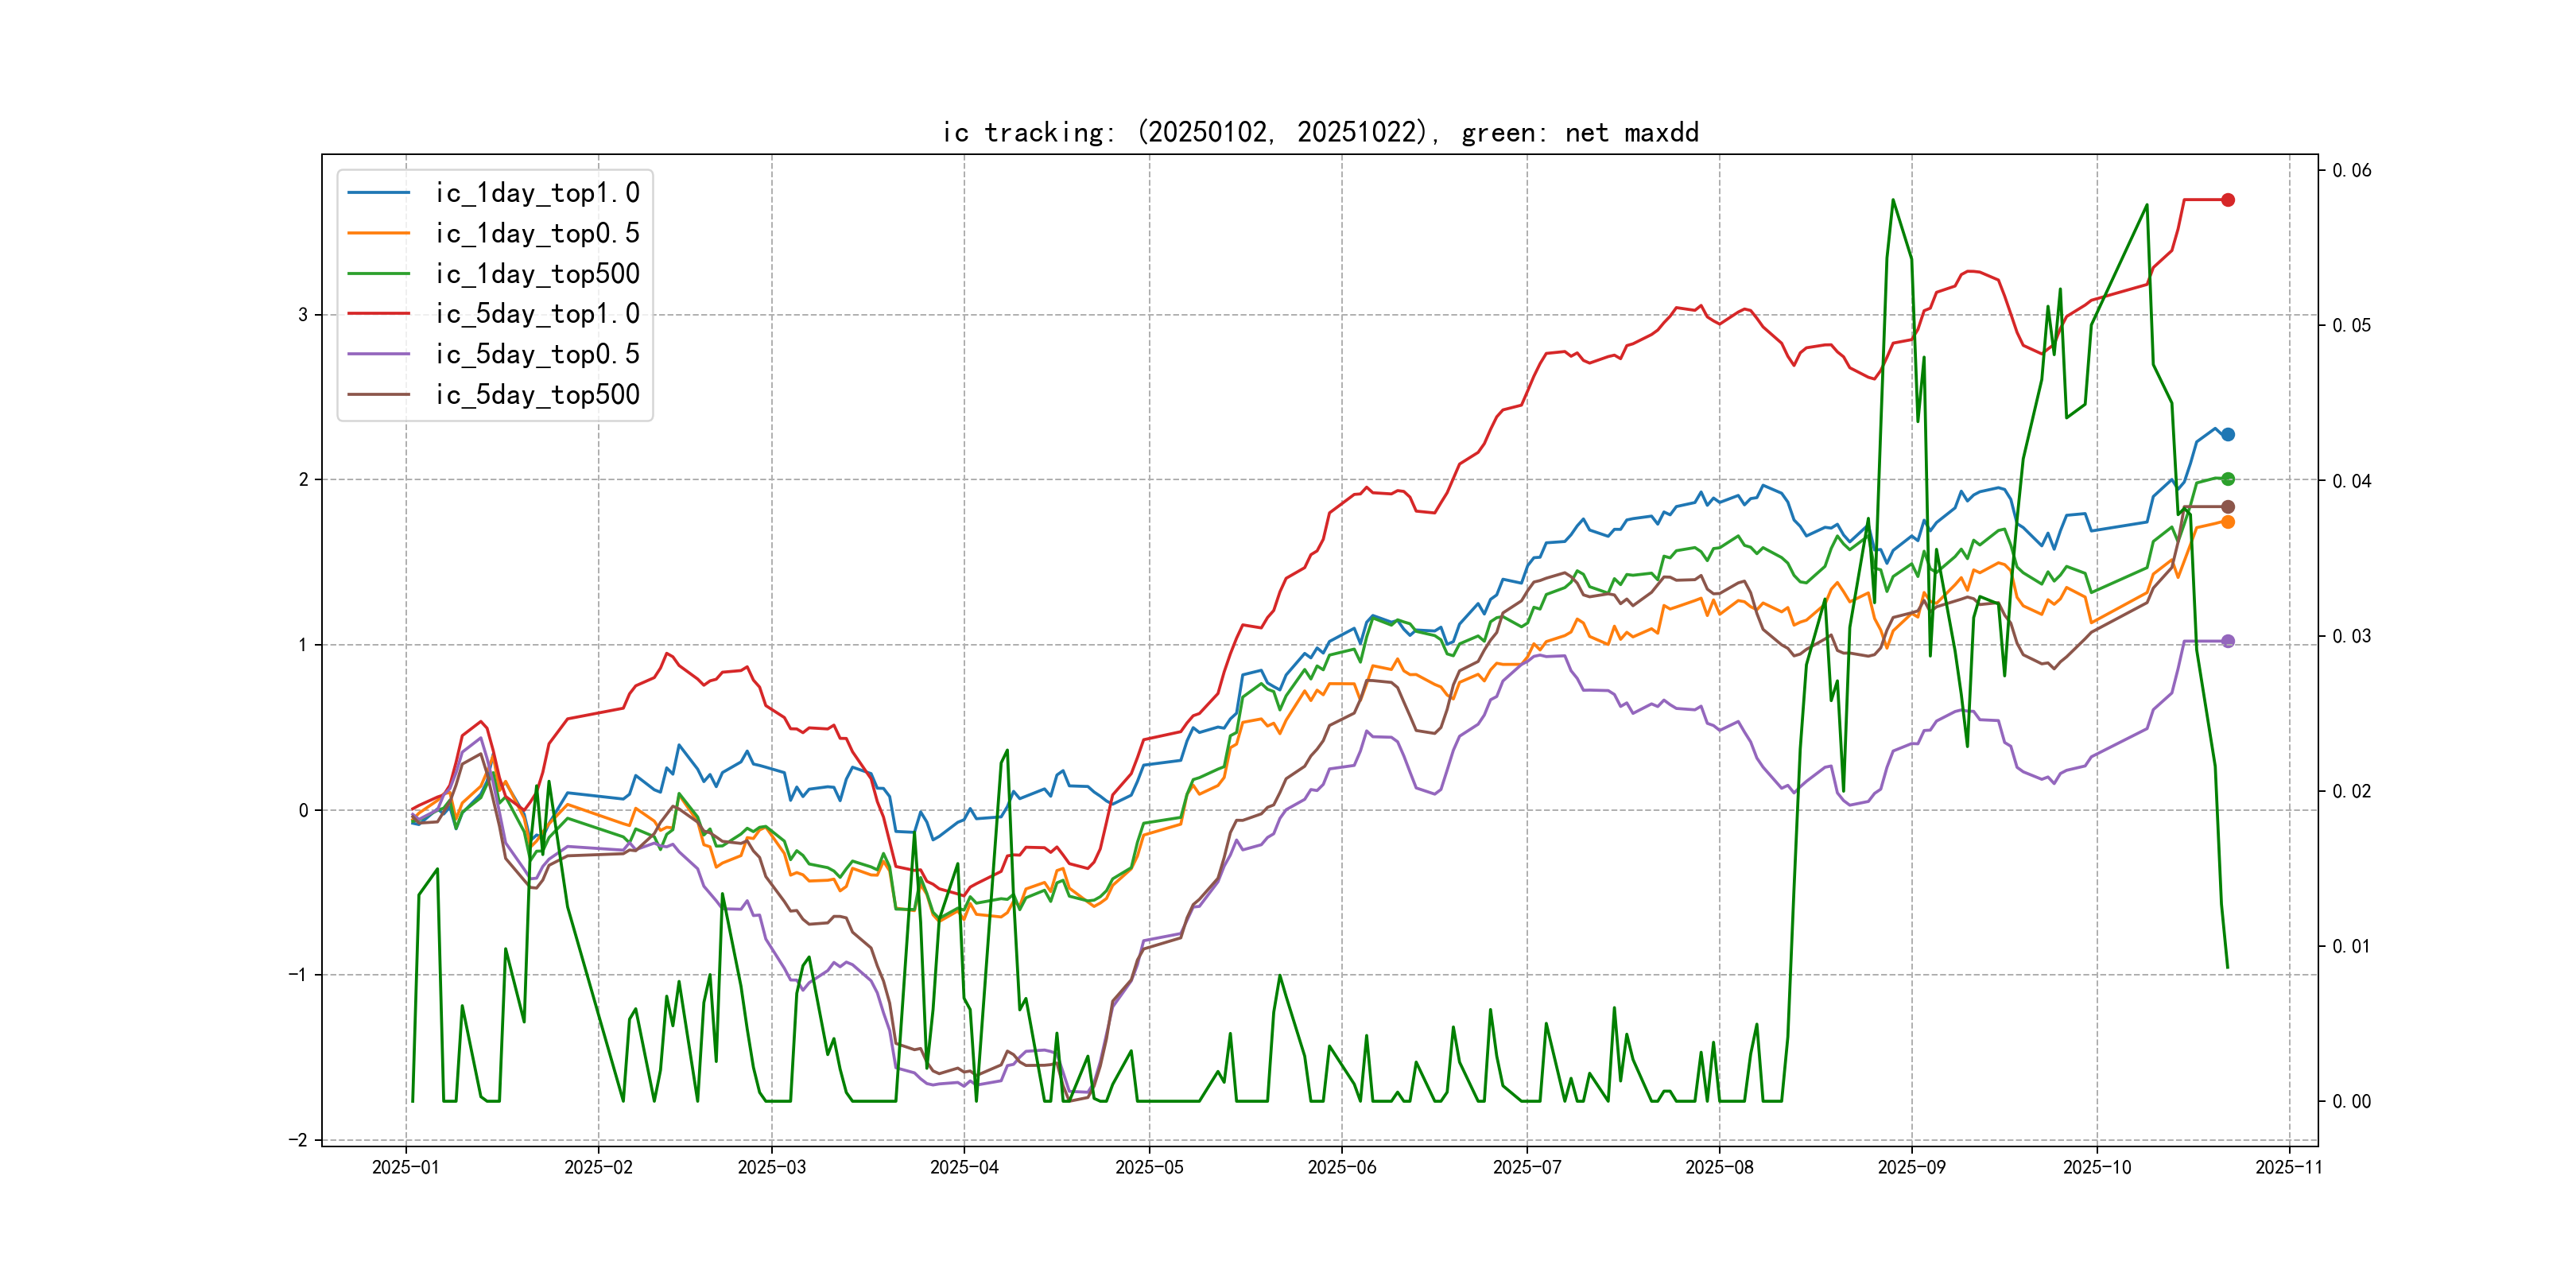
Task: Click the 3 left axis tick label
Action: coord(302,315)
